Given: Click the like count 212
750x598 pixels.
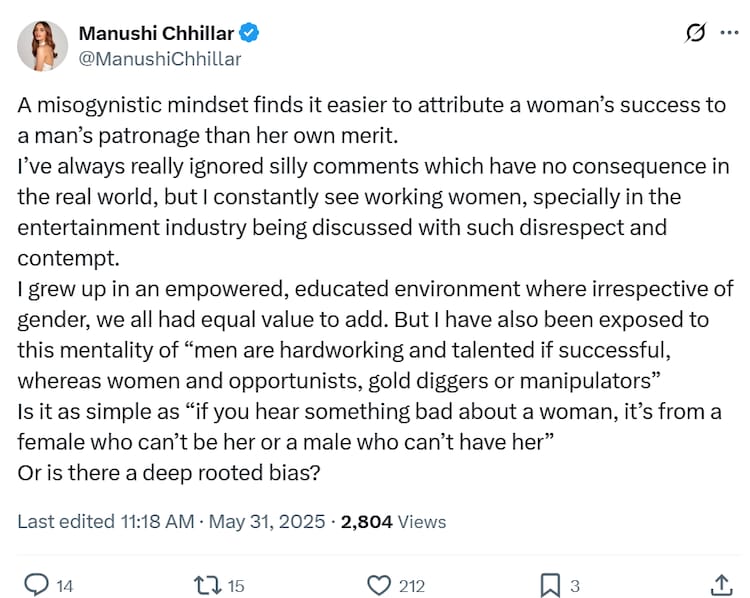Looking at the screenshot, I should (411, 586).
